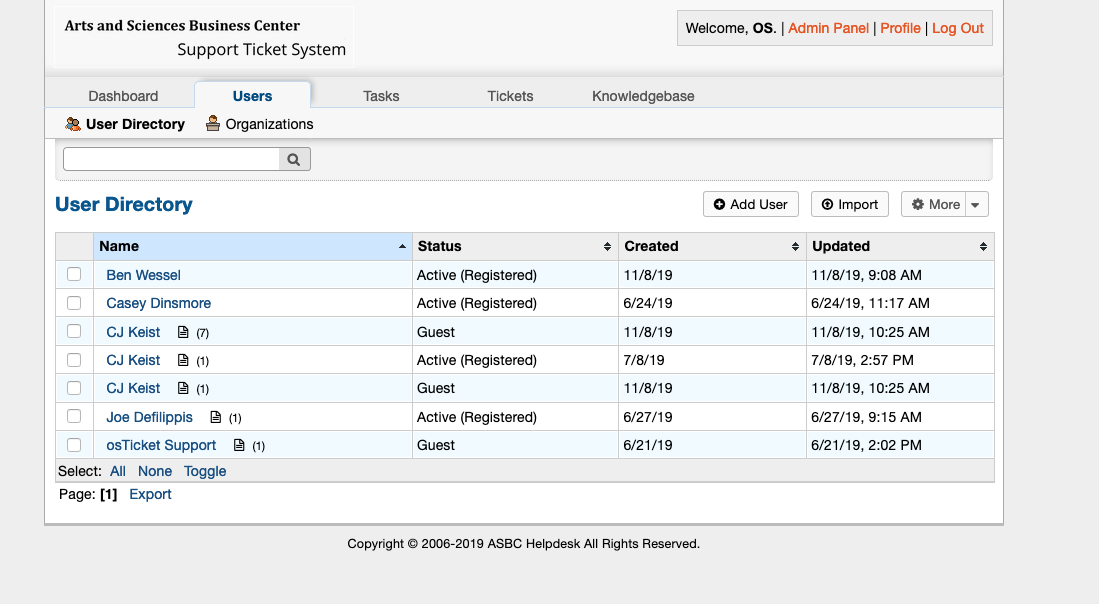
Task: Tick the osTicket Support checkbox
Action: click(x=74, y=445)
